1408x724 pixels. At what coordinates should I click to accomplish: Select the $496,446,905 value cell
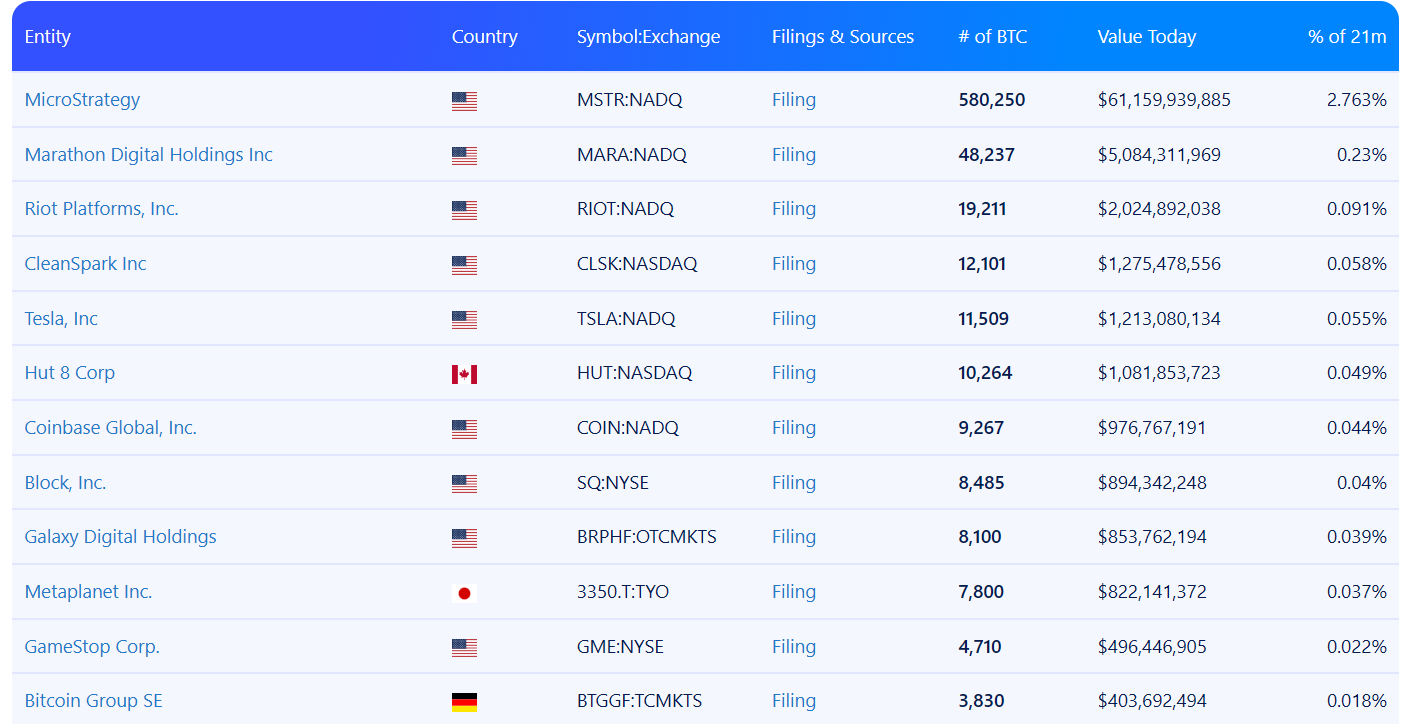point(1152,647)
